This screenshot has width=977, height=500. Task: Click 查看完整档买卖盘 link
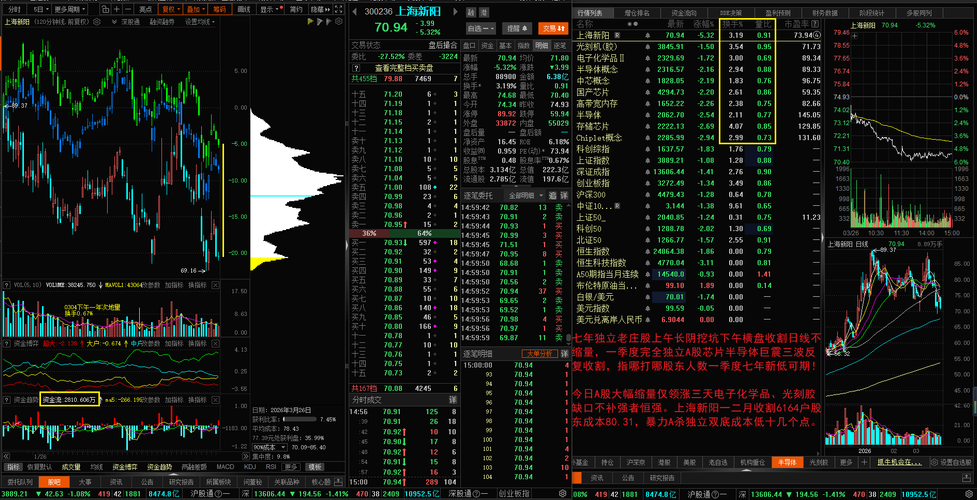(x=404, y=67)
